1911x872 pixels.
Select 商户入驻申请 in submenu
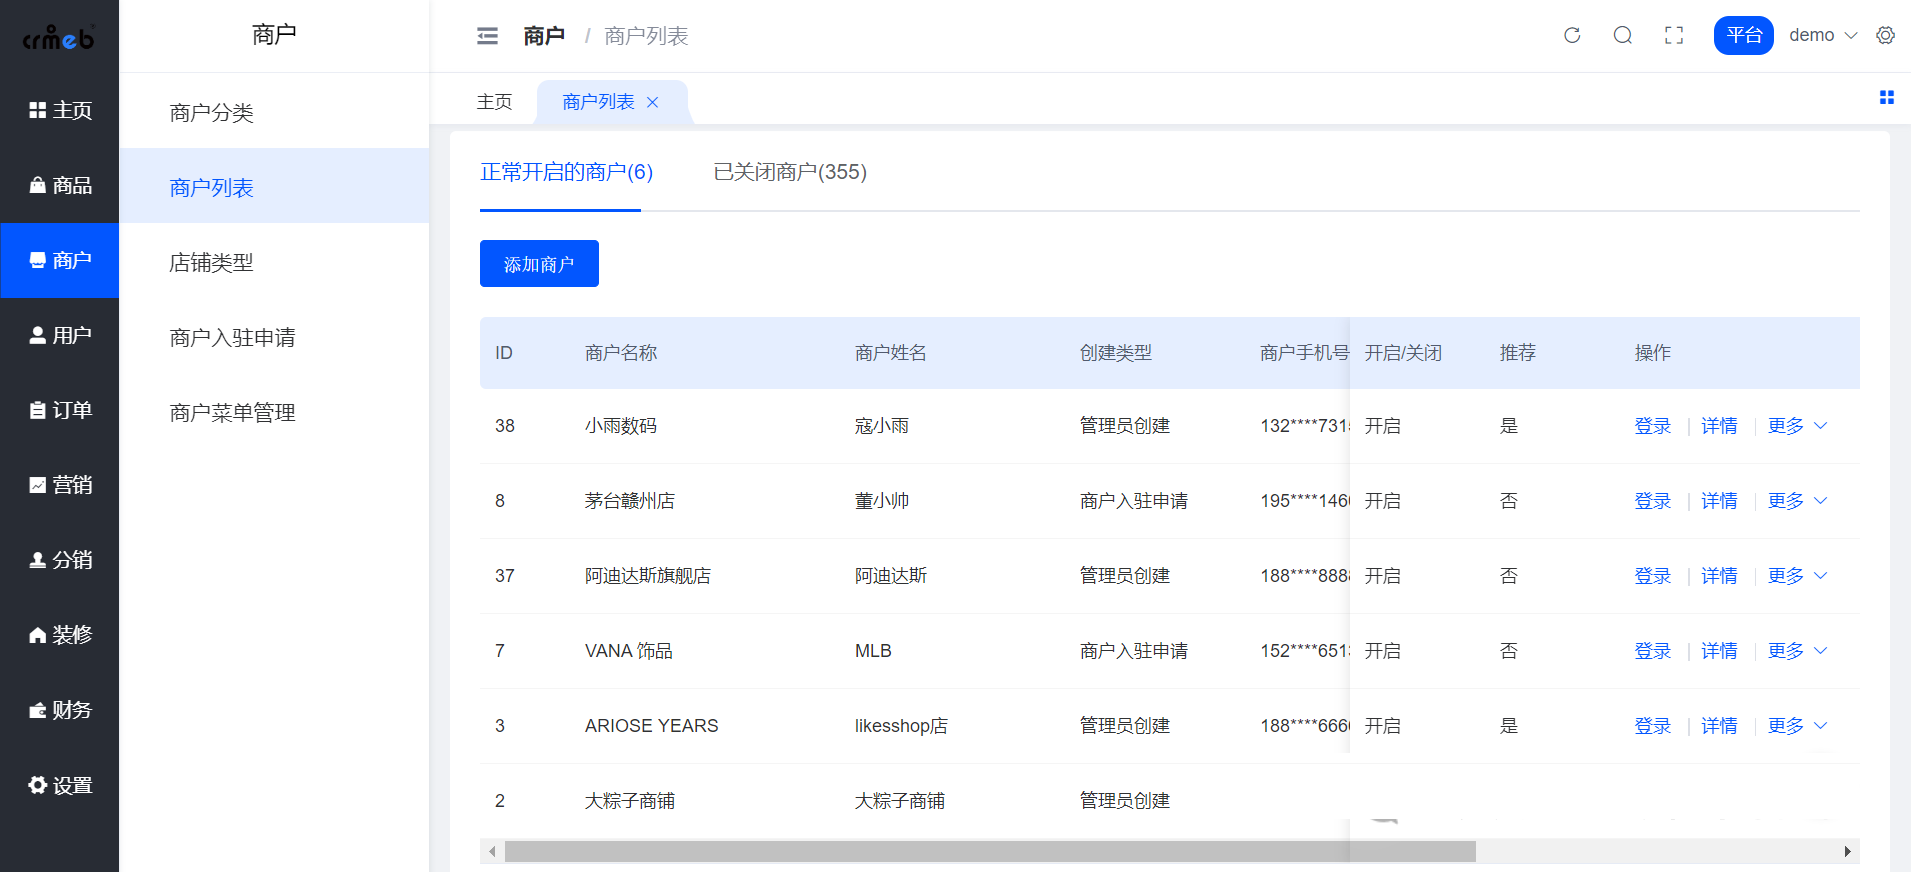[232, 338]
